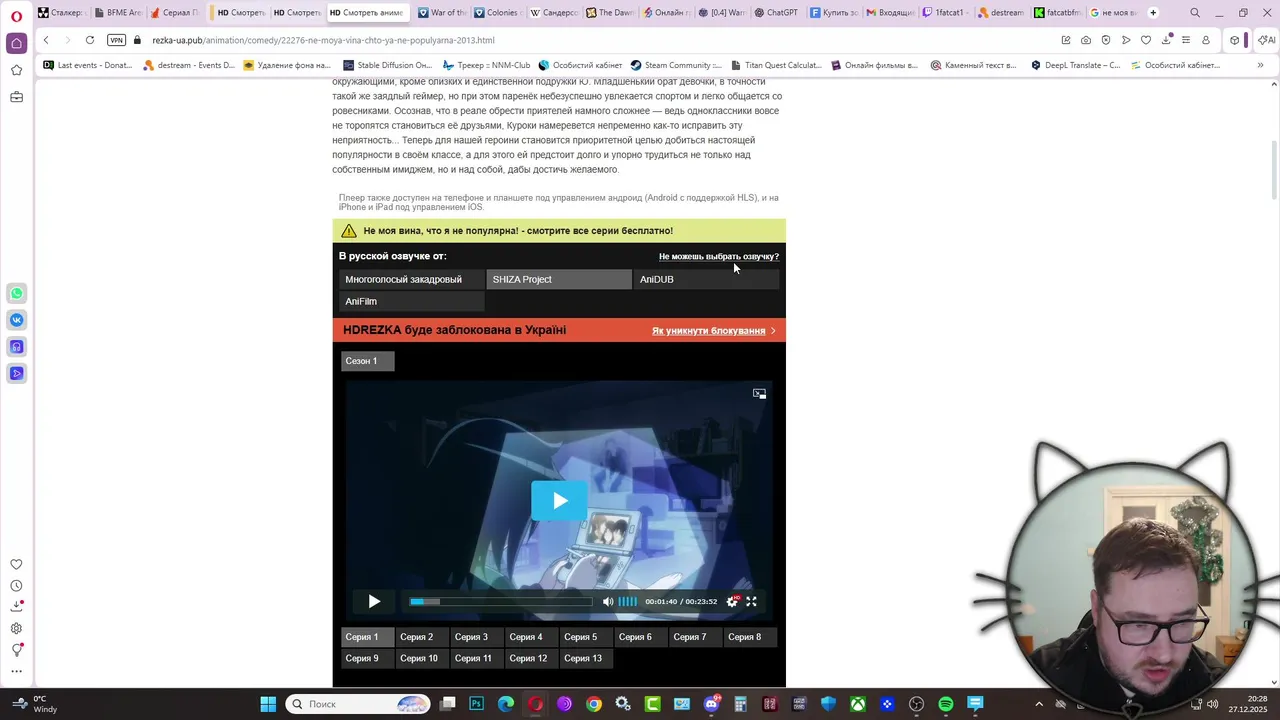Open Photoshop from the taskbar
1280x720 pixels.
[476, 704]
